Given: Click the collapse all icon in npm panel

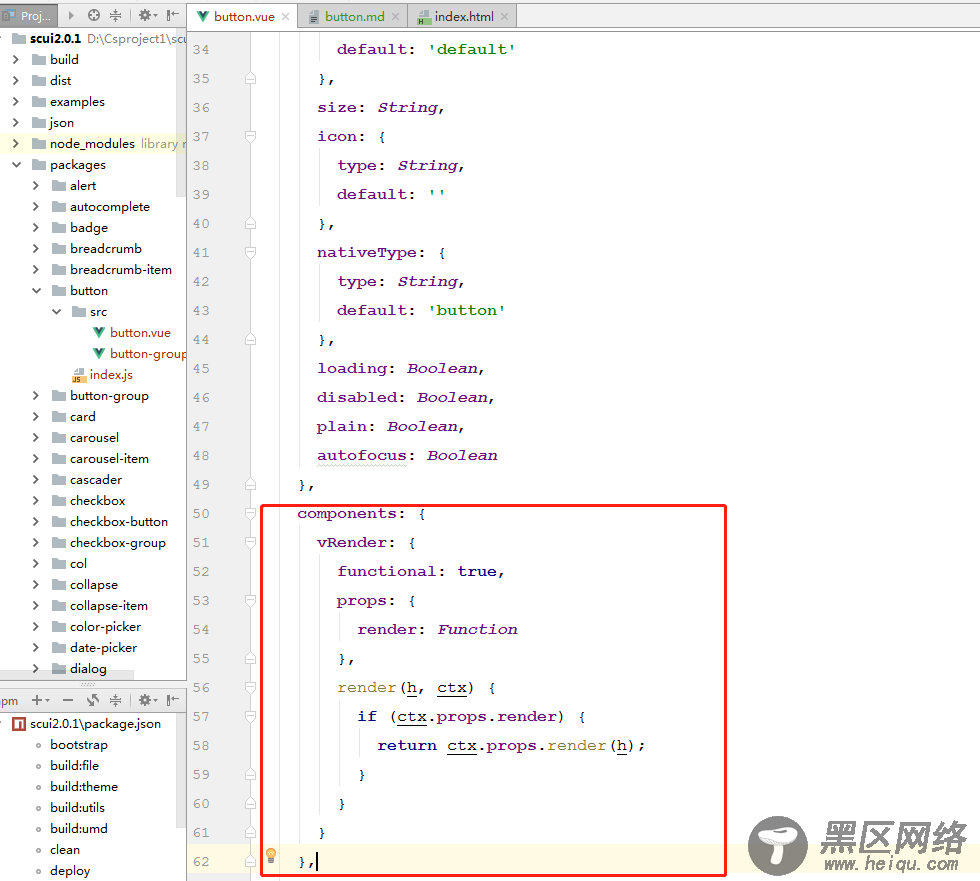Looking at the screenshot, I should [x=116, y=700].
